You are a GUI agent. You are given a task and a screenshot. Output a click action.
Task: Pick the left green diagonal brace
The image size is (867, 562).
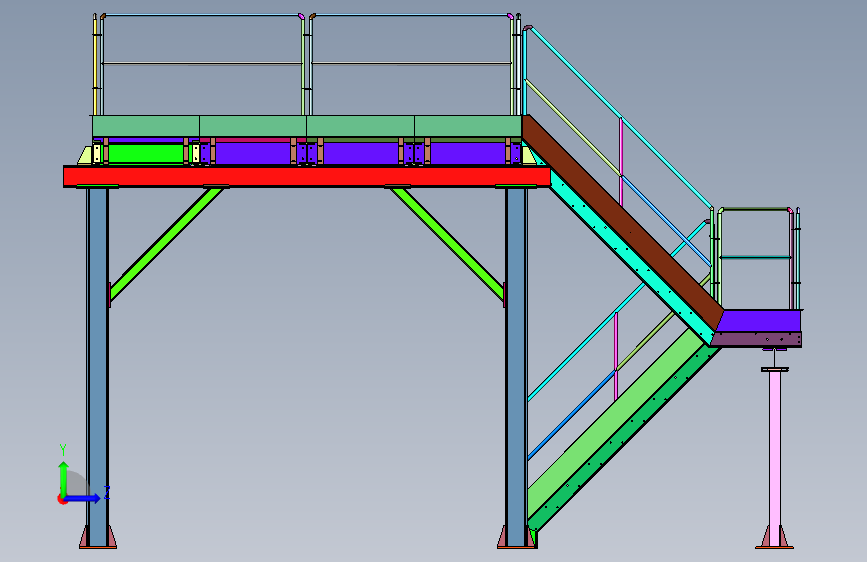166,244
